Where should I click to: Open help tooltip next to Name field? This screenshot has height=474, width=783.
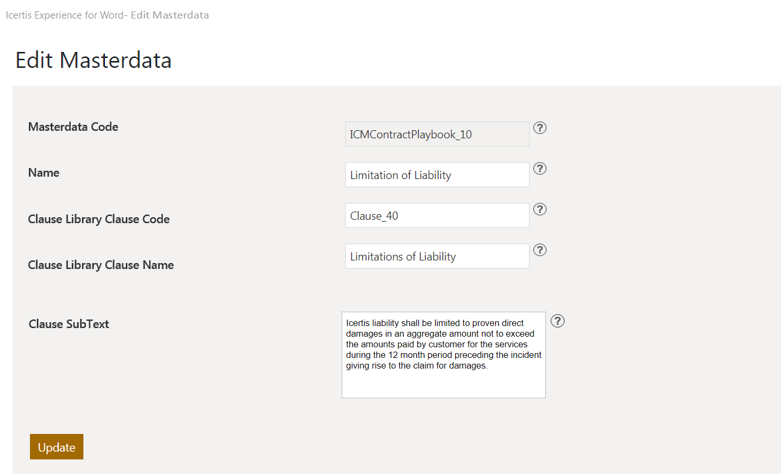tap(540, 169)
